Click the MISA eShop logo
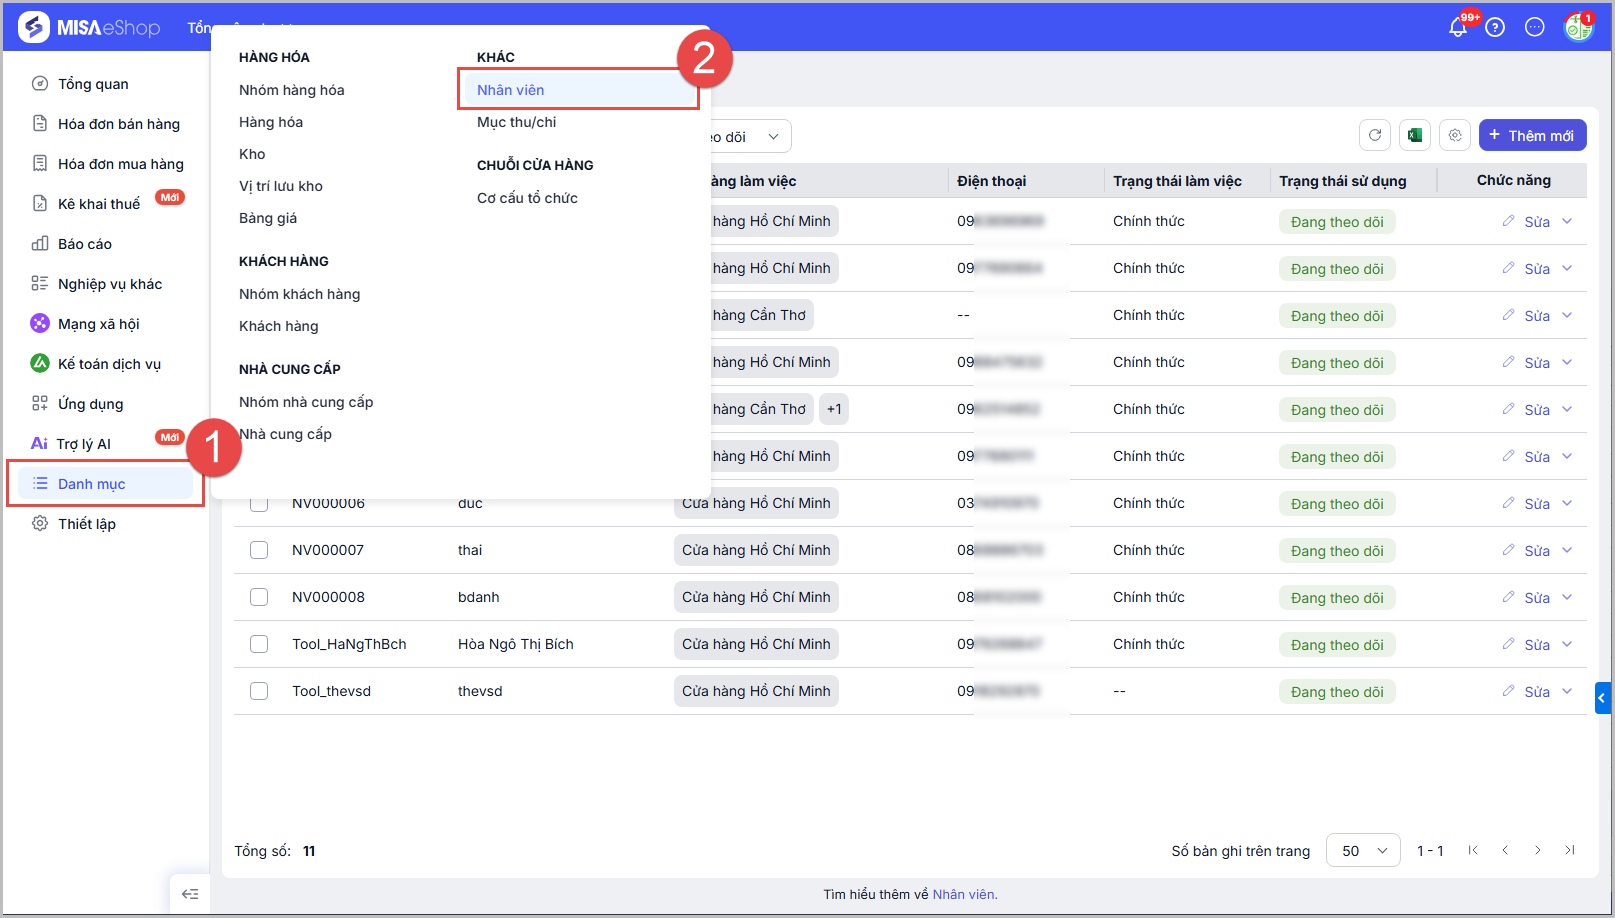 pos(90,27)
